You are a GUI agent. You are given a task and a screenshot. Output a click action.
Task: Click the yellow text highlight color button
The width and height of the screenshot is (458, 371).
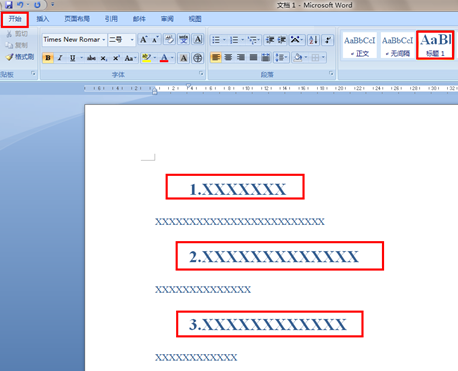click(146, 58)
